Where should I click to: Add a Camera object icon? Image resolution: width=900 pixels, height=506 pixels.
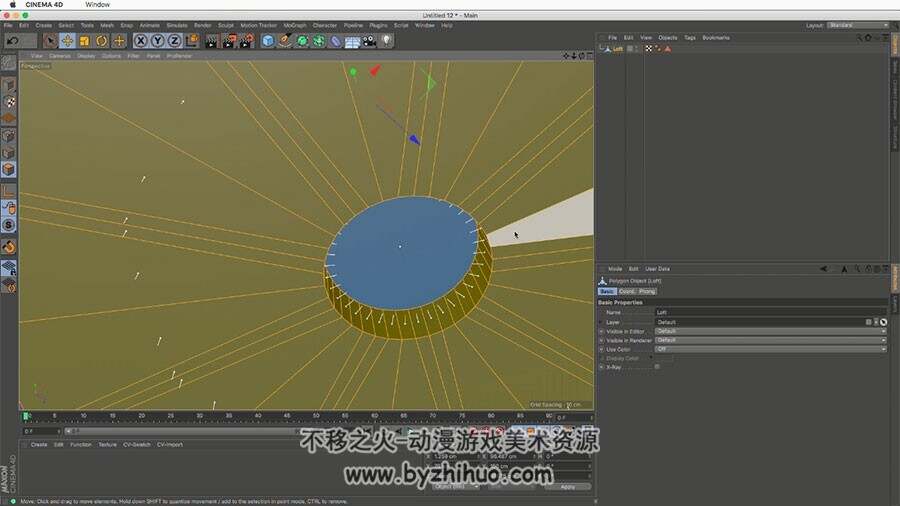pos(369,41)
